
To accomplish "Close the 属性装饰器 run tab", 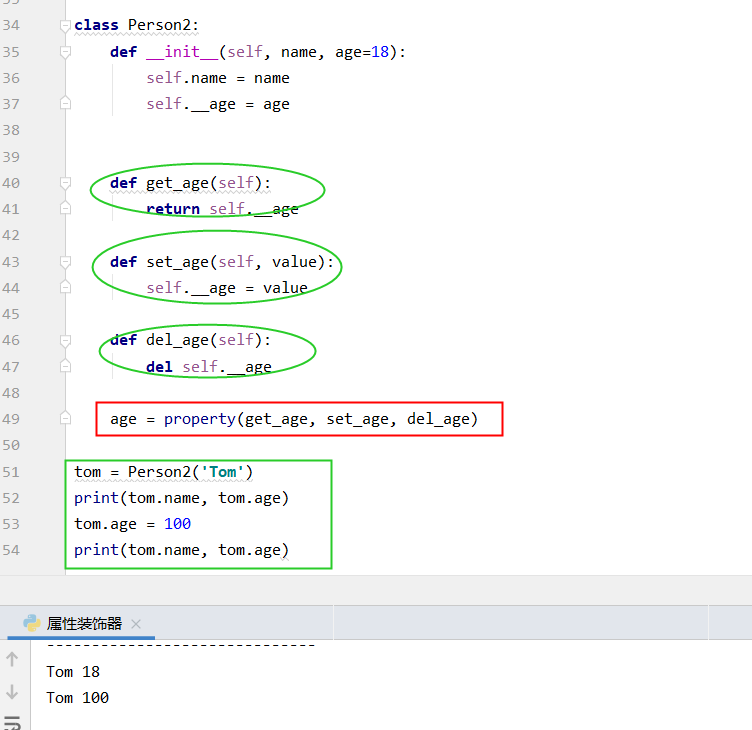I will 136,624.
